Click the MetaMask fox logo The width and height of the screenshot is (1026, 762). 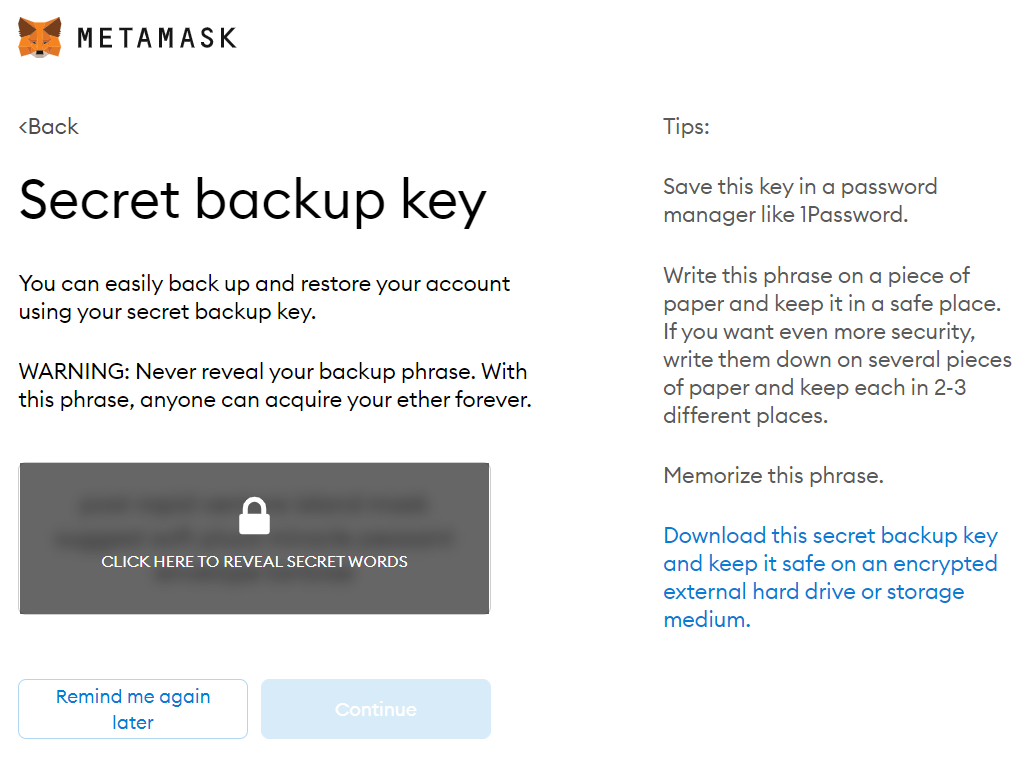tap(40, 37)
